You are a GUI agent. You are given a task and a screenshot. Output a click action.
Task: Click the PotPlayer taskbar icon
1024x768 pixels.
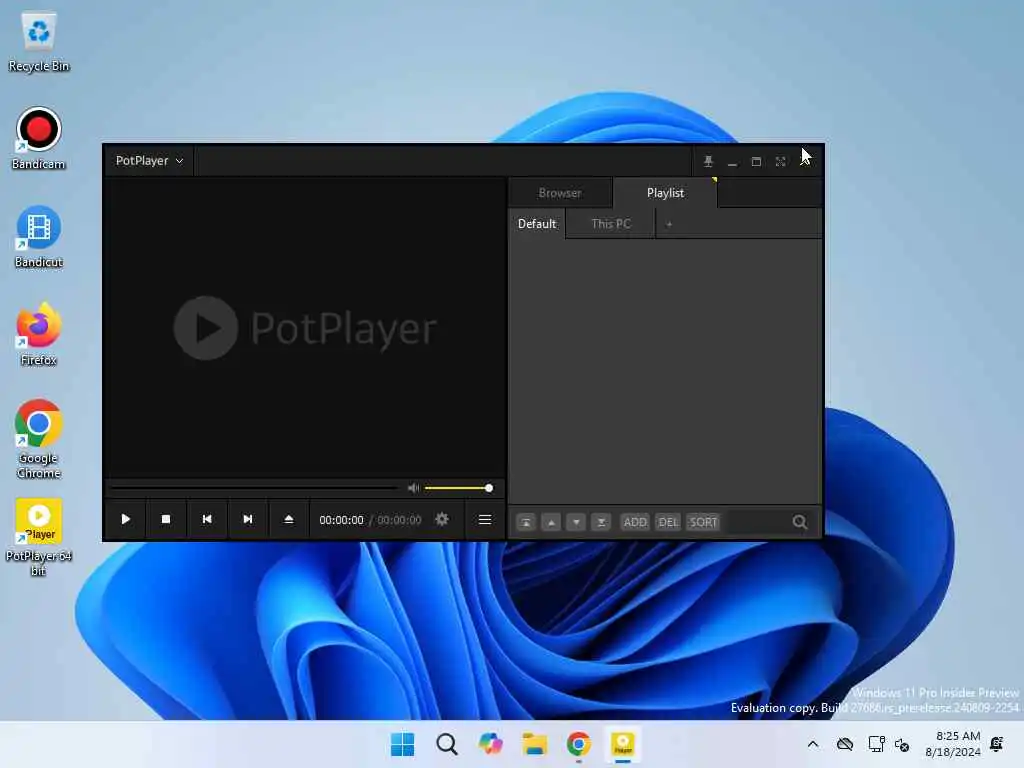pos(622,744)
